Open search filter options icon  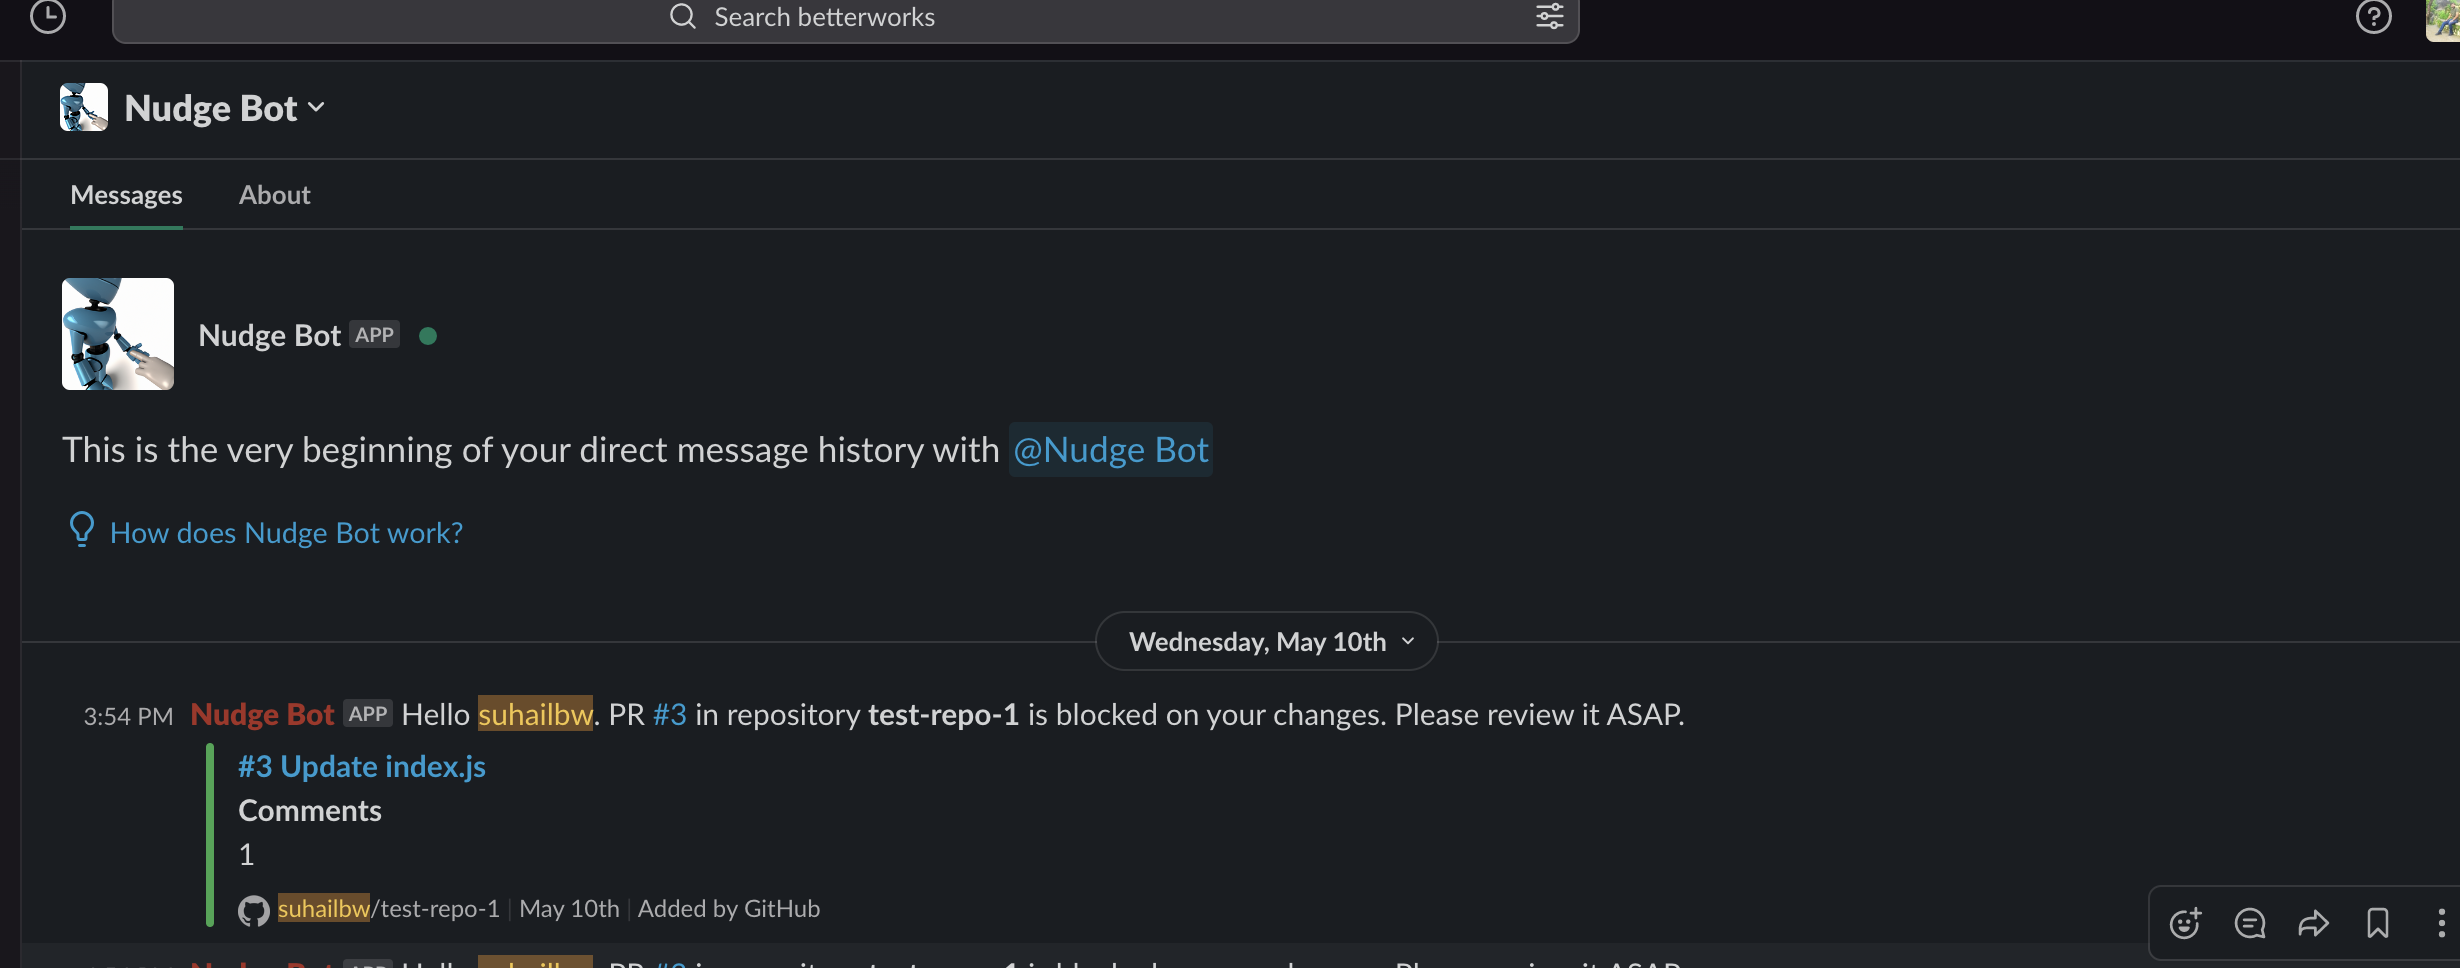pos(1549,16)
